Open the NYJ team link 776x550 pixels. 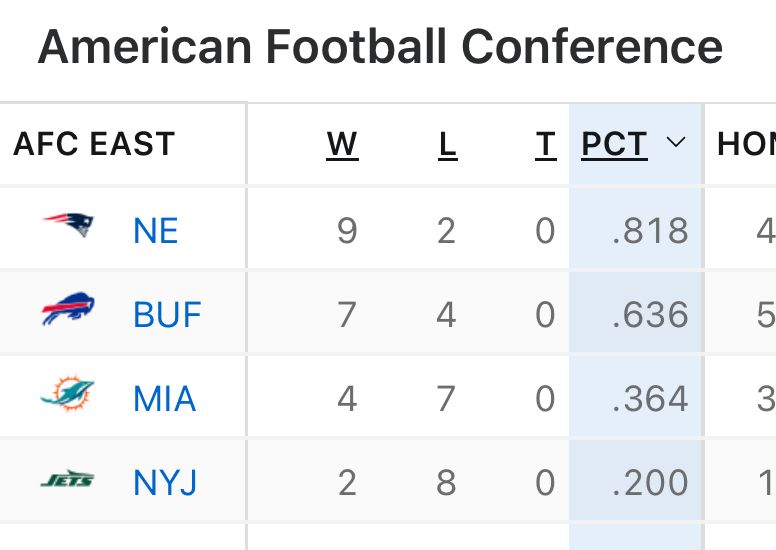pyautogui.click(x=165, y=483)
